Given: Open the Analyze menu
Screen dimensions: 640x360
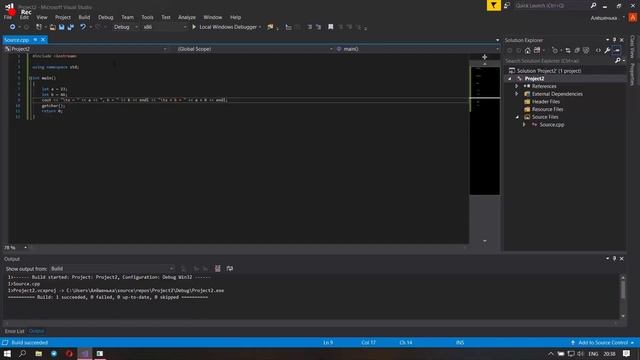Looking at the screenshot, I should 187,18.
